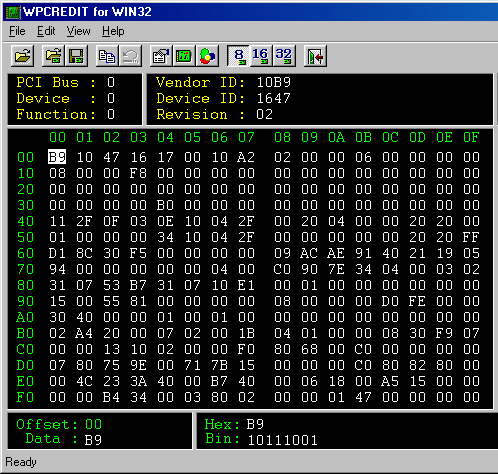This screenshot has width=498, height=474.
Task: Select highlighted byte B9 at offset 00
Action: pyautogui.click(x=57, y=157)
